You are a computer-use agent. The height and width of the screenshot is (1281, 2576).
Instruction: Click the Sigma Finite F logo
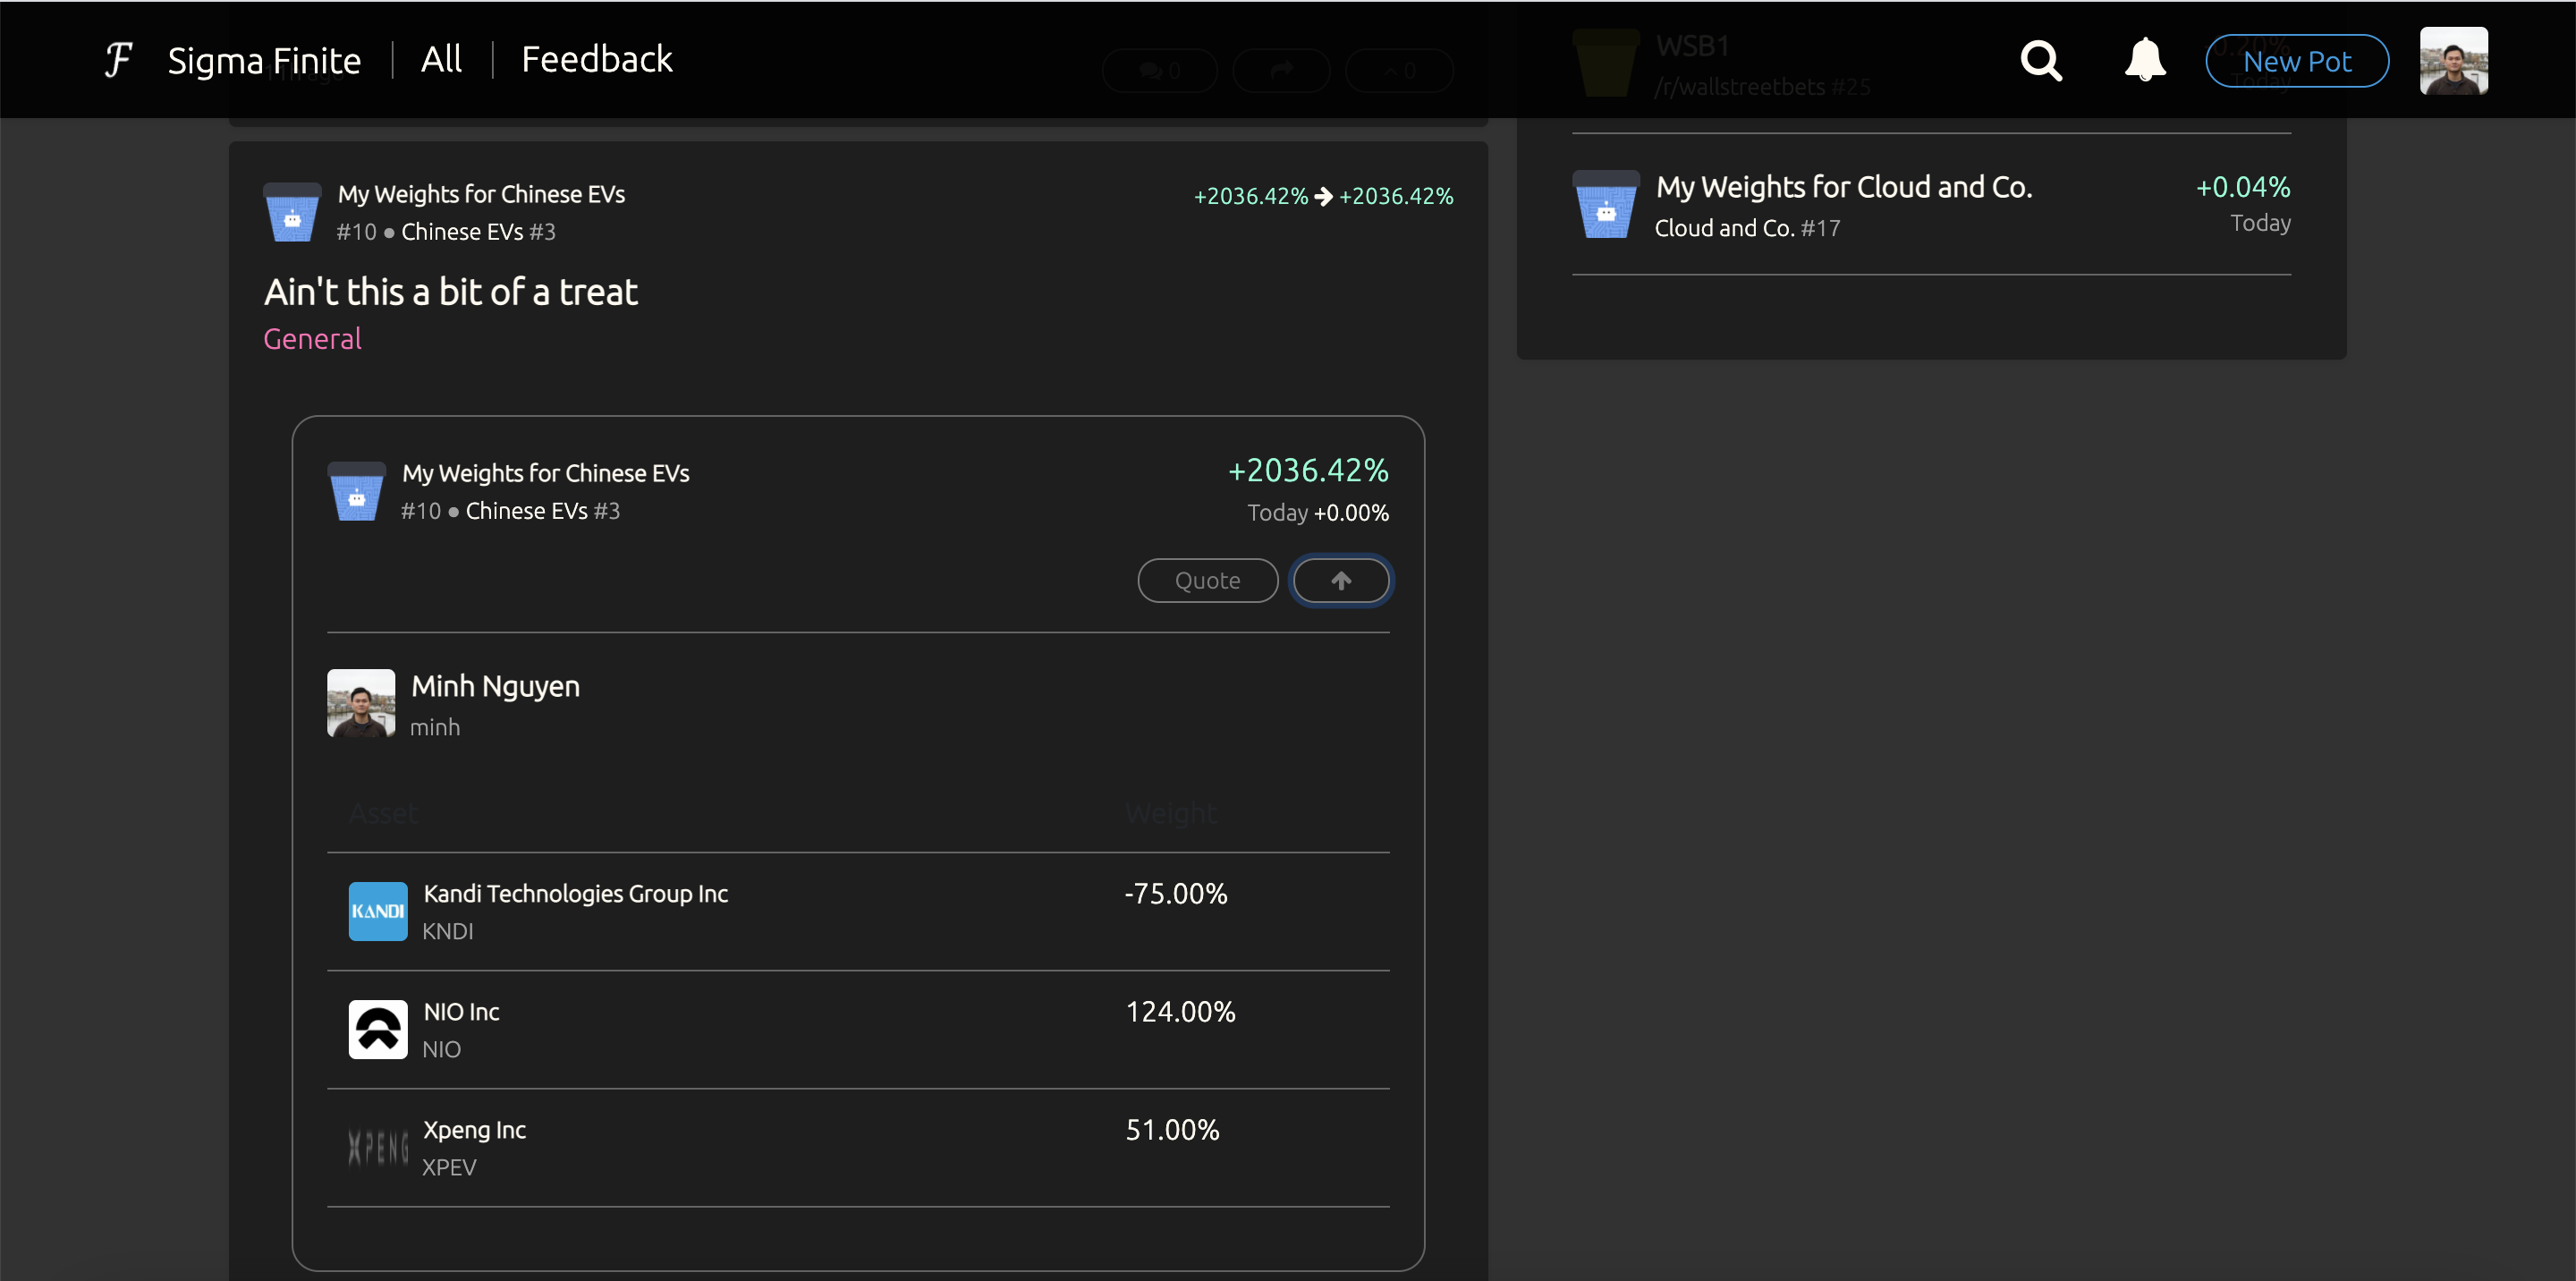118,60
